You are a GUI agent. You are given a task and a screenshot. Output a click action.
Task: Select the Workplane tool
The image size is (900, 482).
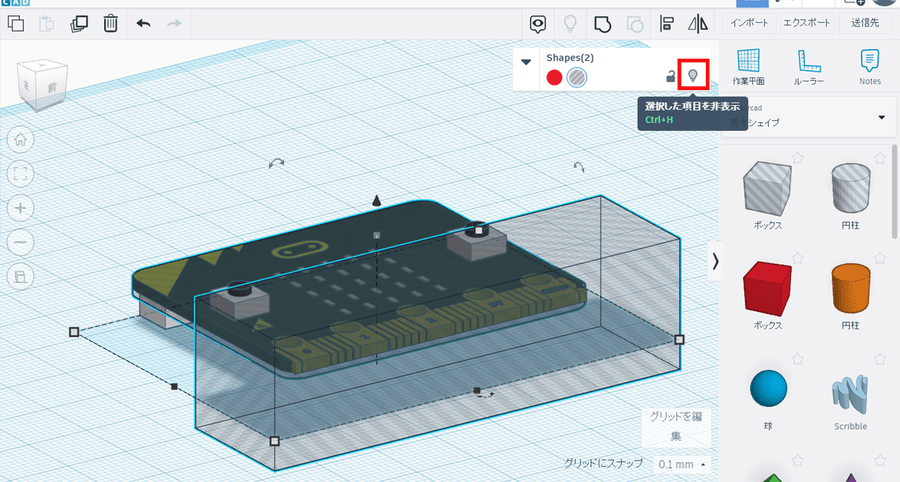[x=748, y=67]
